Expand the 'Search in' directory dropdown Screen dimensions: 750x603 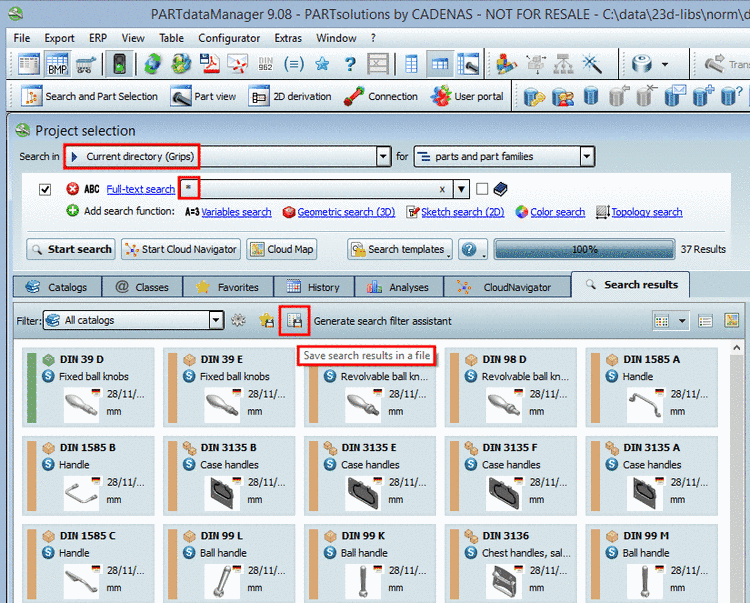tap(383, 156)
